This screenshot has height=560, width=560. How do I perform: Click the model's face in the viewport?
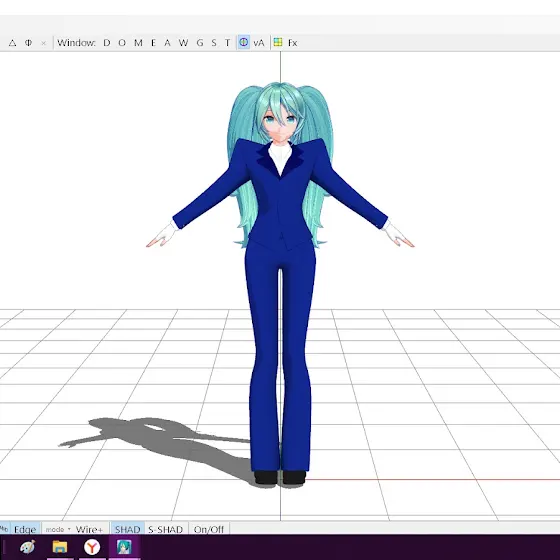[280, 123]
